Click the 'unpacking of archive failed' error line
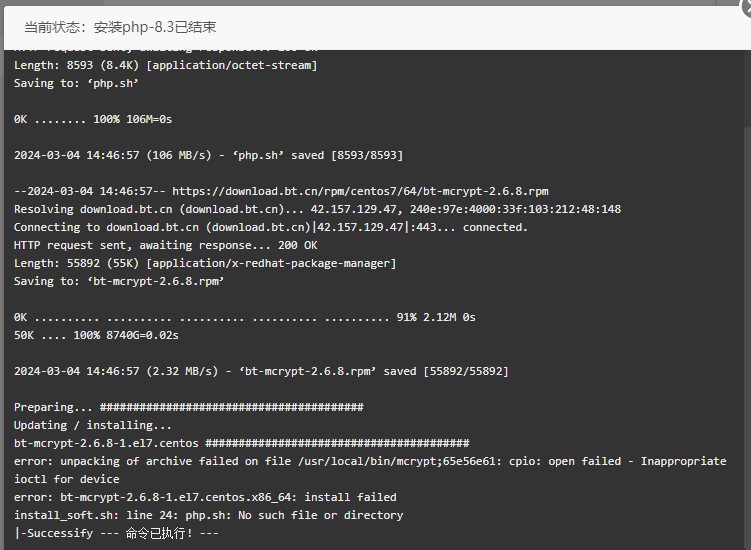The image size is (751, 550). click(x=370, y=470)
